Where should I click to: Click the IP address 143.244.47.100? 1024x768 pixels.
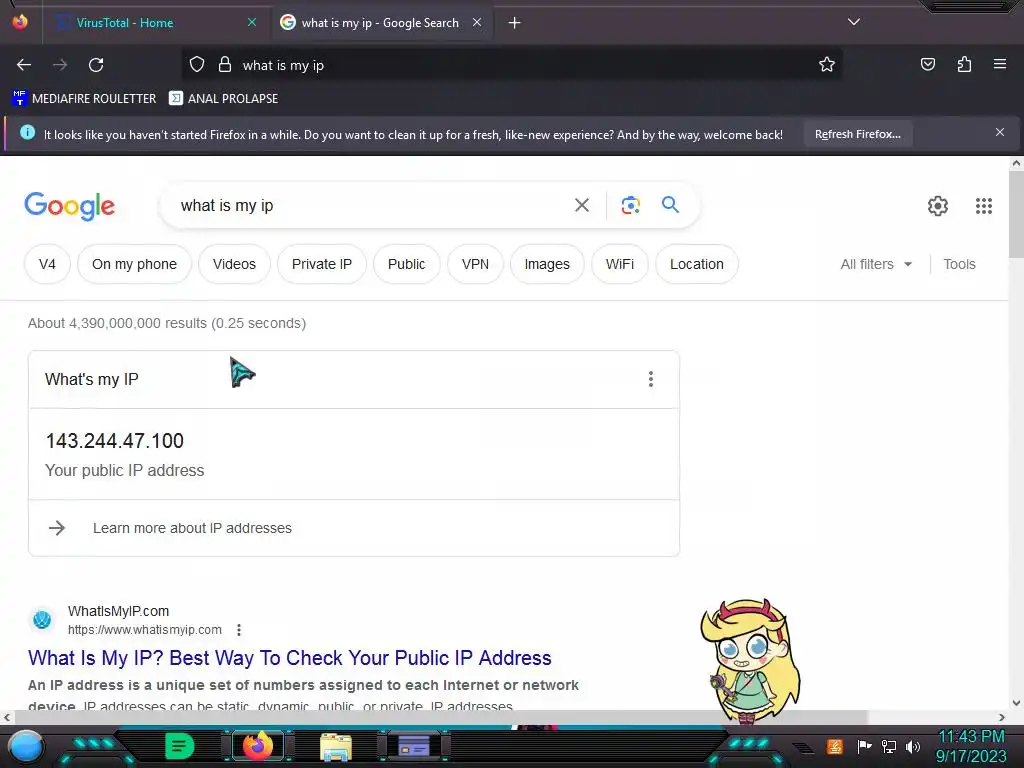(114, 441)
